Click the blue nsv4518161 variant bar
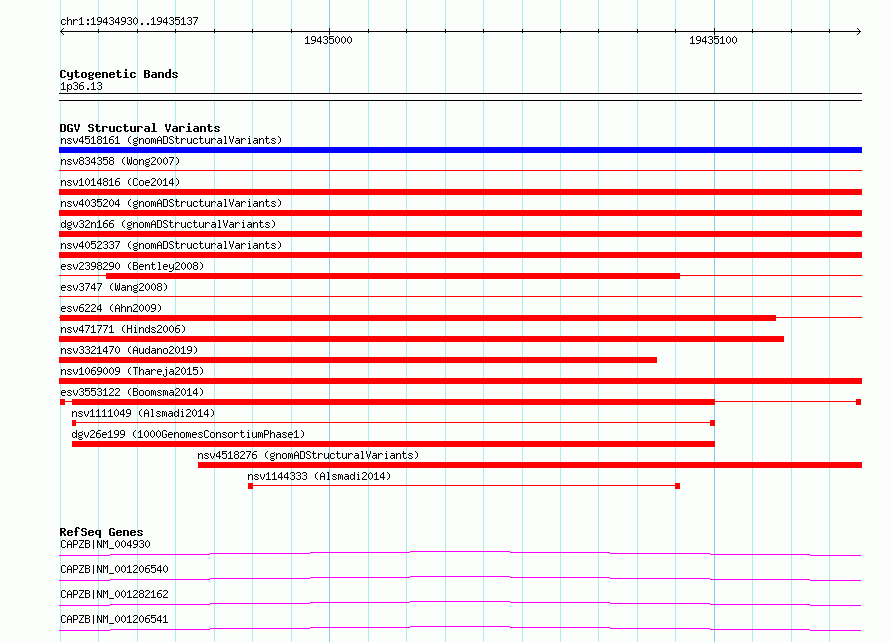 point(460,150)
